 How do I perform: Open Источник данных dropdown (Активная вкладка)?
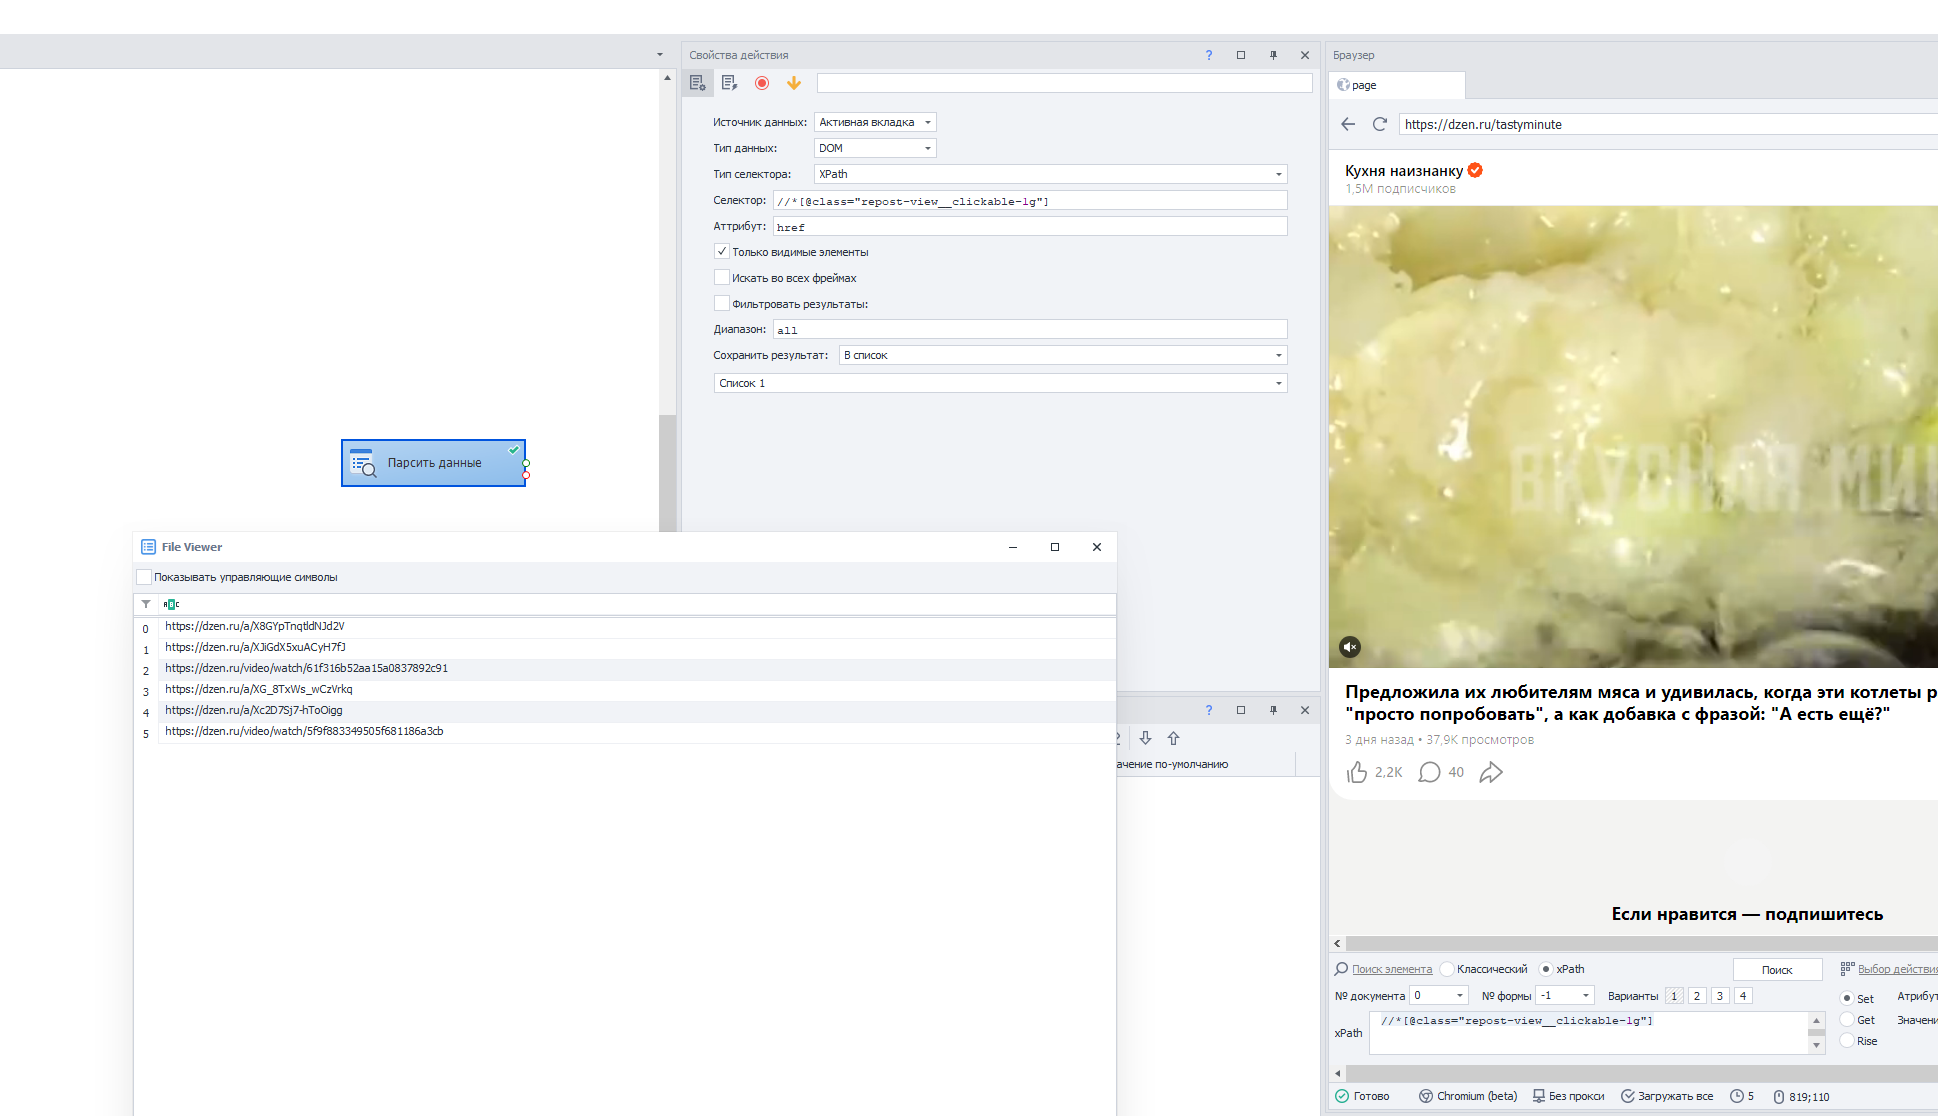(x=875, y=122)
